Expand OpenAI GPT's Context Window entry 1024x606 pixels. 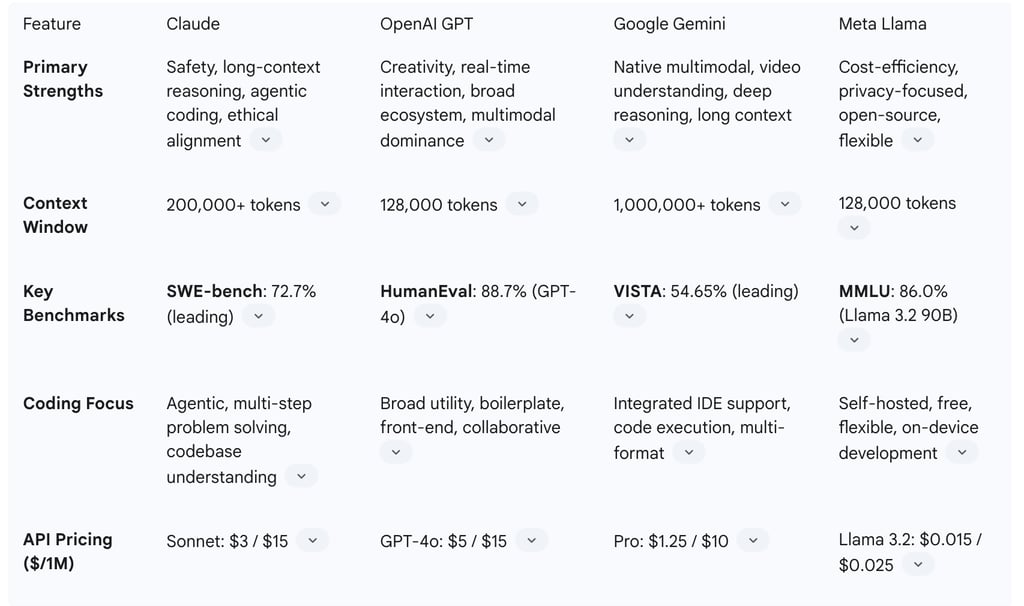521,204
